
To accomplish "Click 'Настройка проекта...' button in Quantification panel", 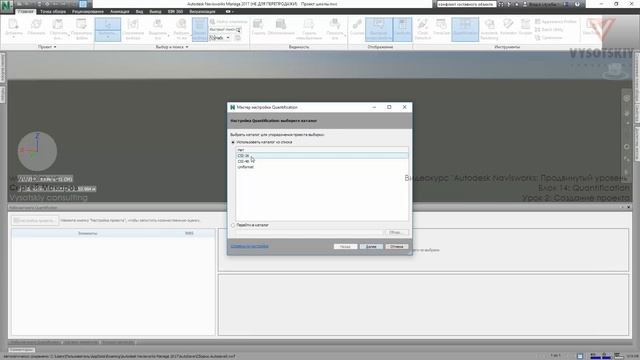I will tap(35, 220).
